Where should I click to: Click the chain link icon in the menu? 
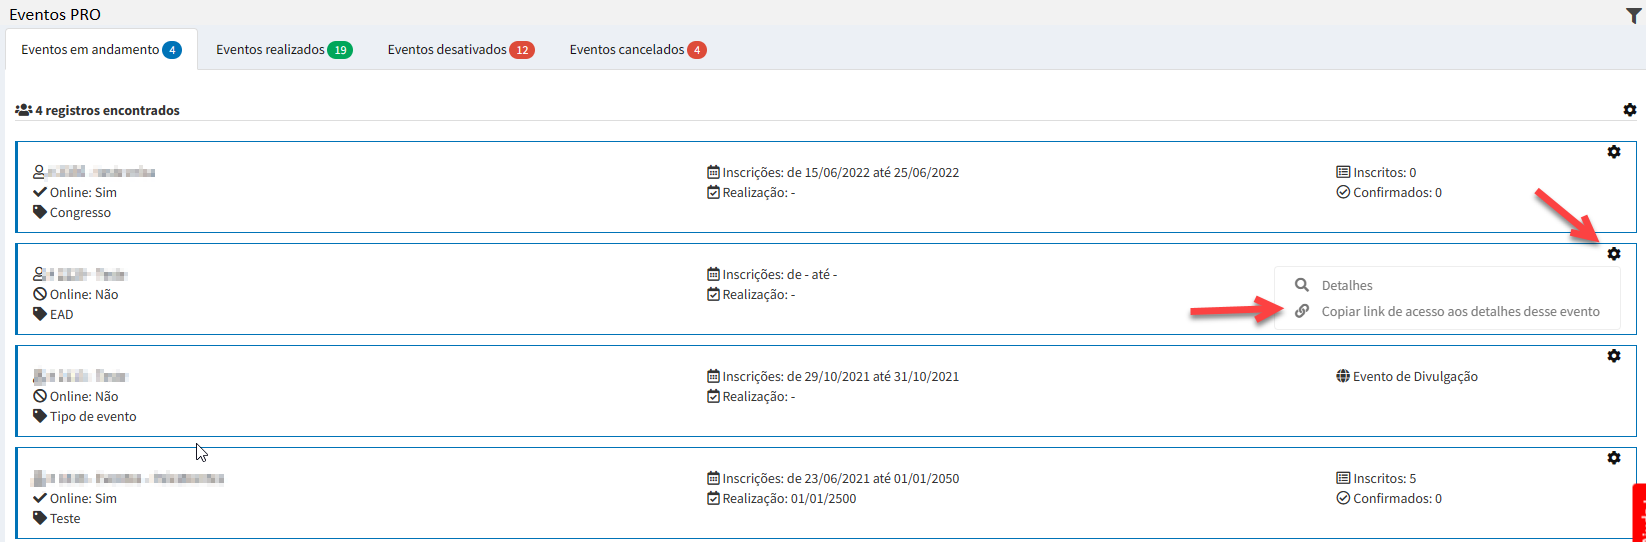point(1302,311)
